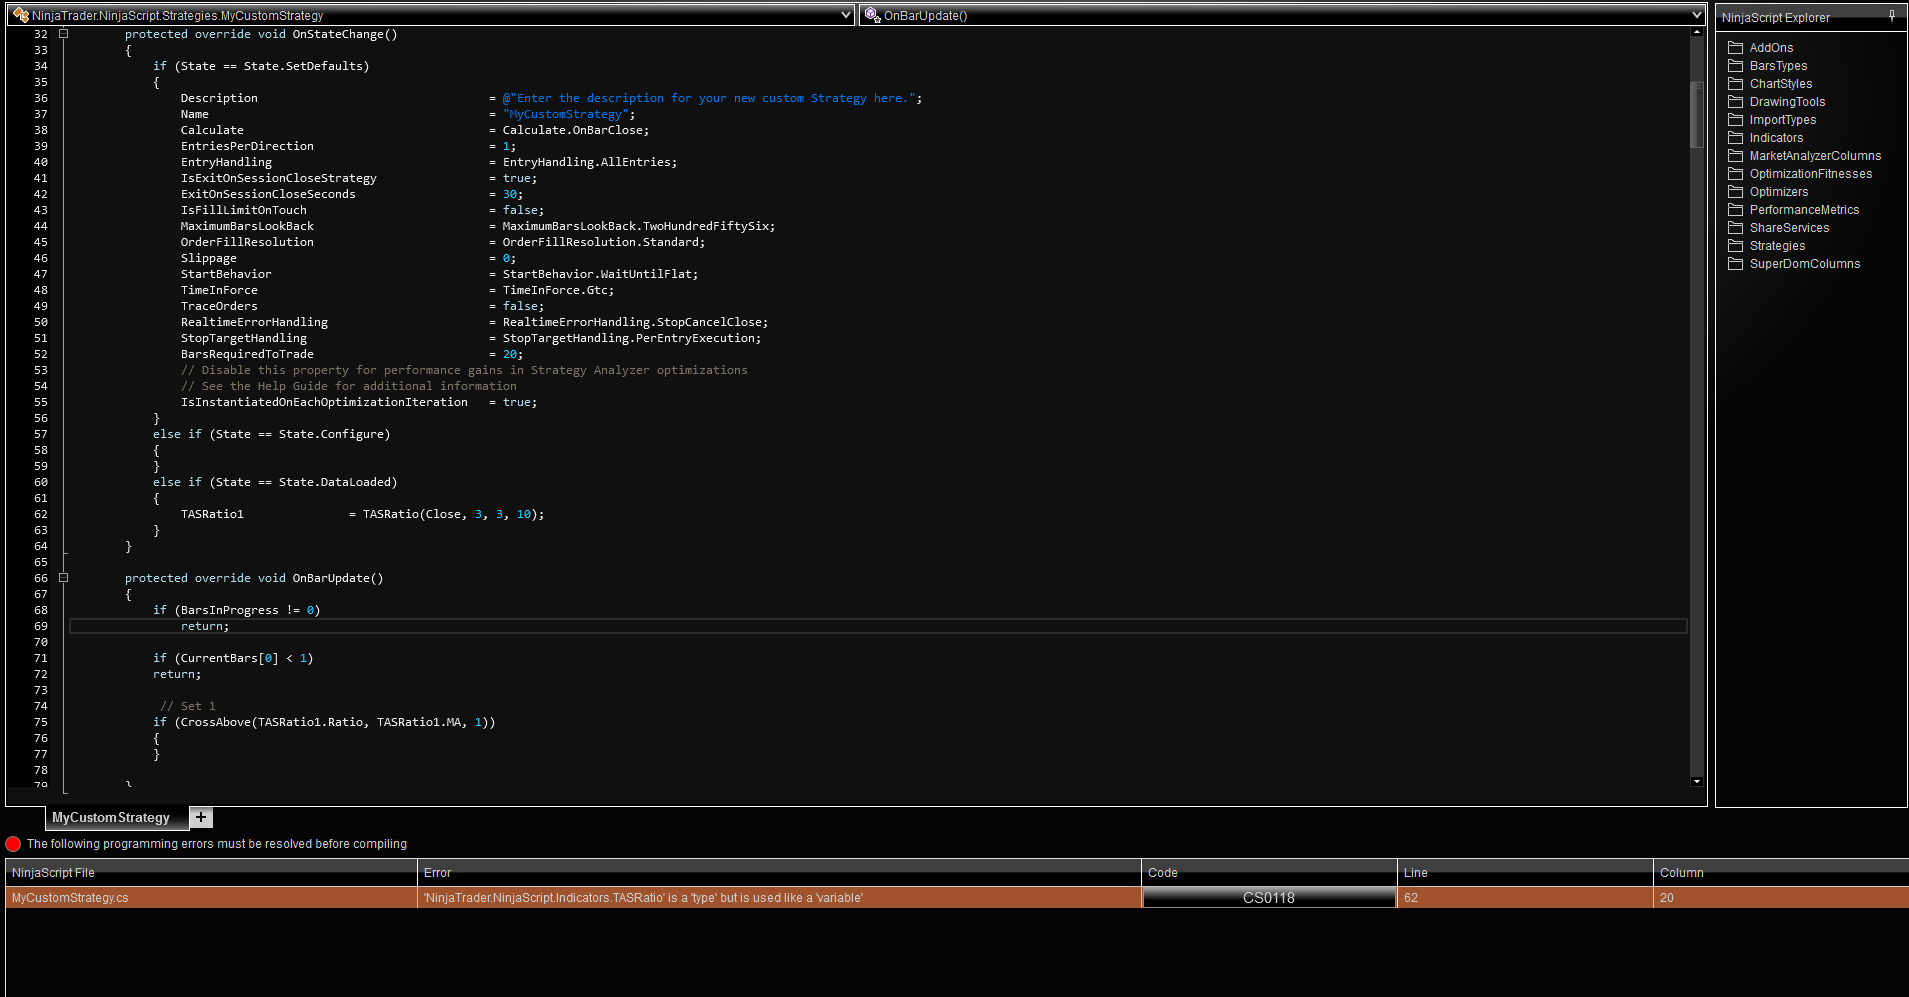Click the NinjaScript Explorer panel title
This screenshot has width=1909, height=997.
(1776, 17)
